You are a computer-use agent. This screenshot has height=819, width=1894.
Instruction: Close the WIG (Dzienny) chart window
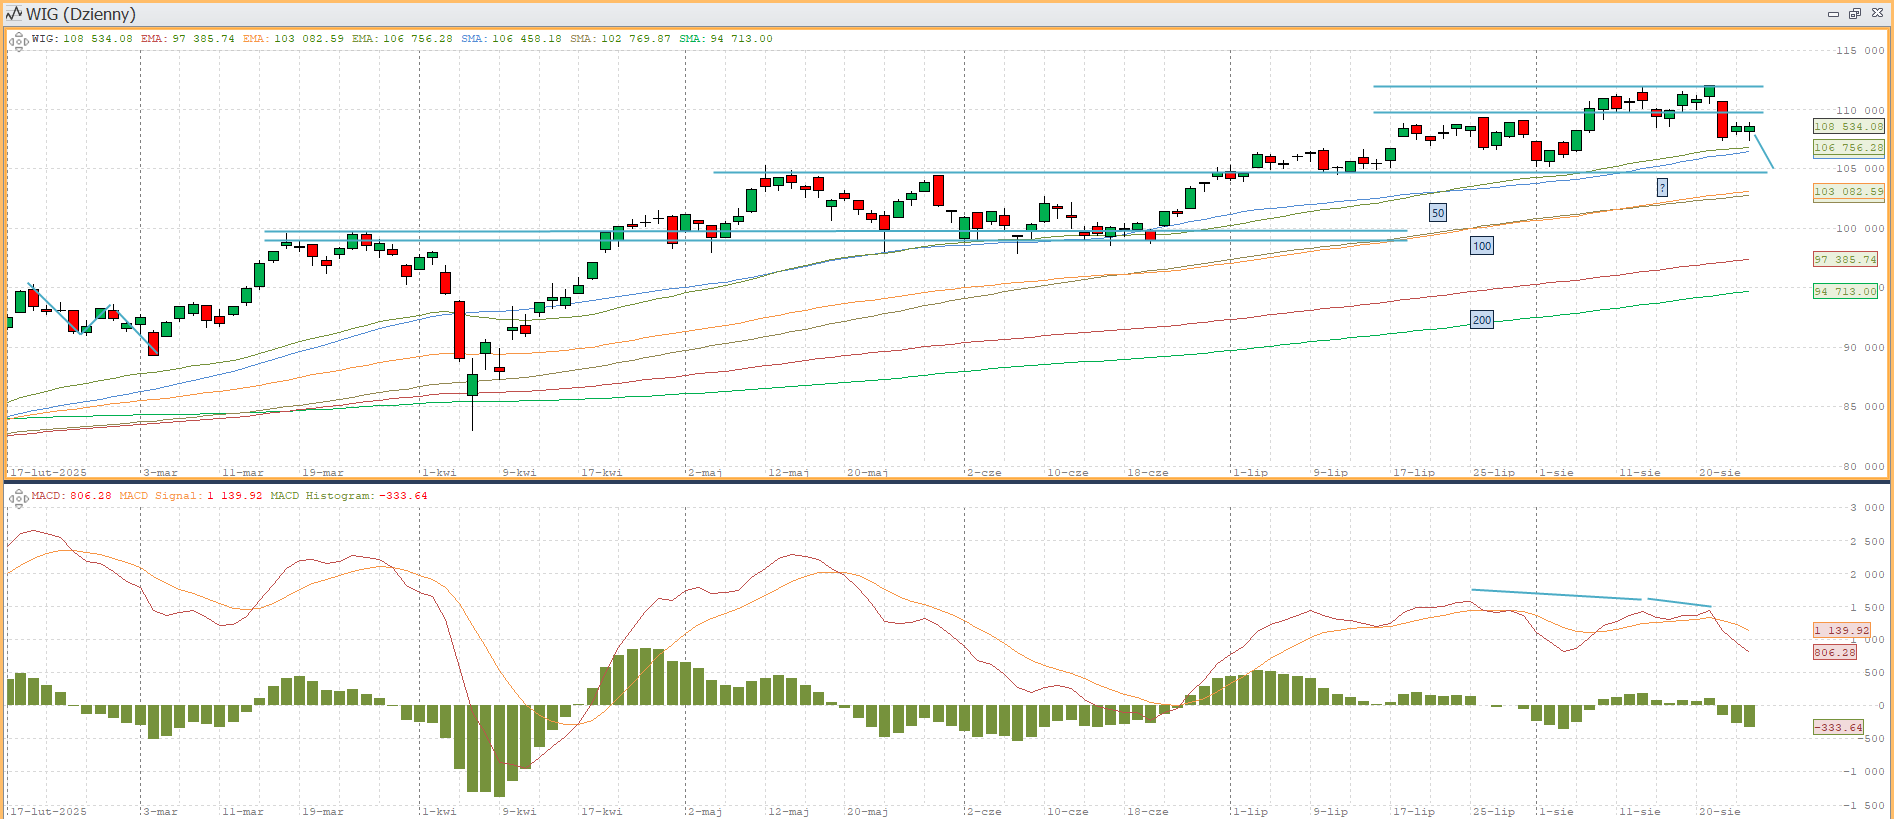pyautogui.click(x=1877, y=14)
